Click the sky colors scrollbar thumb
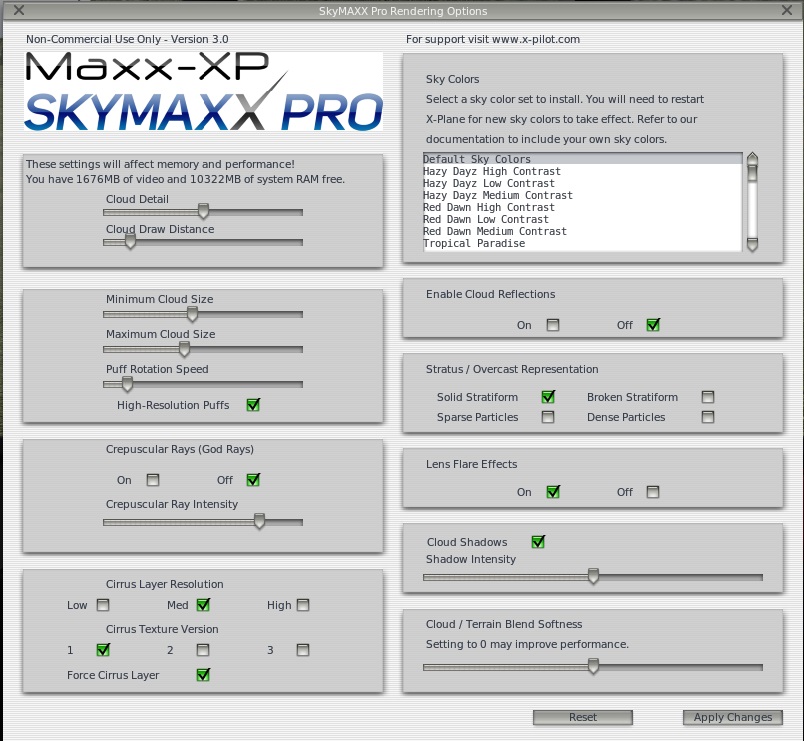 (x=752, y=173)
